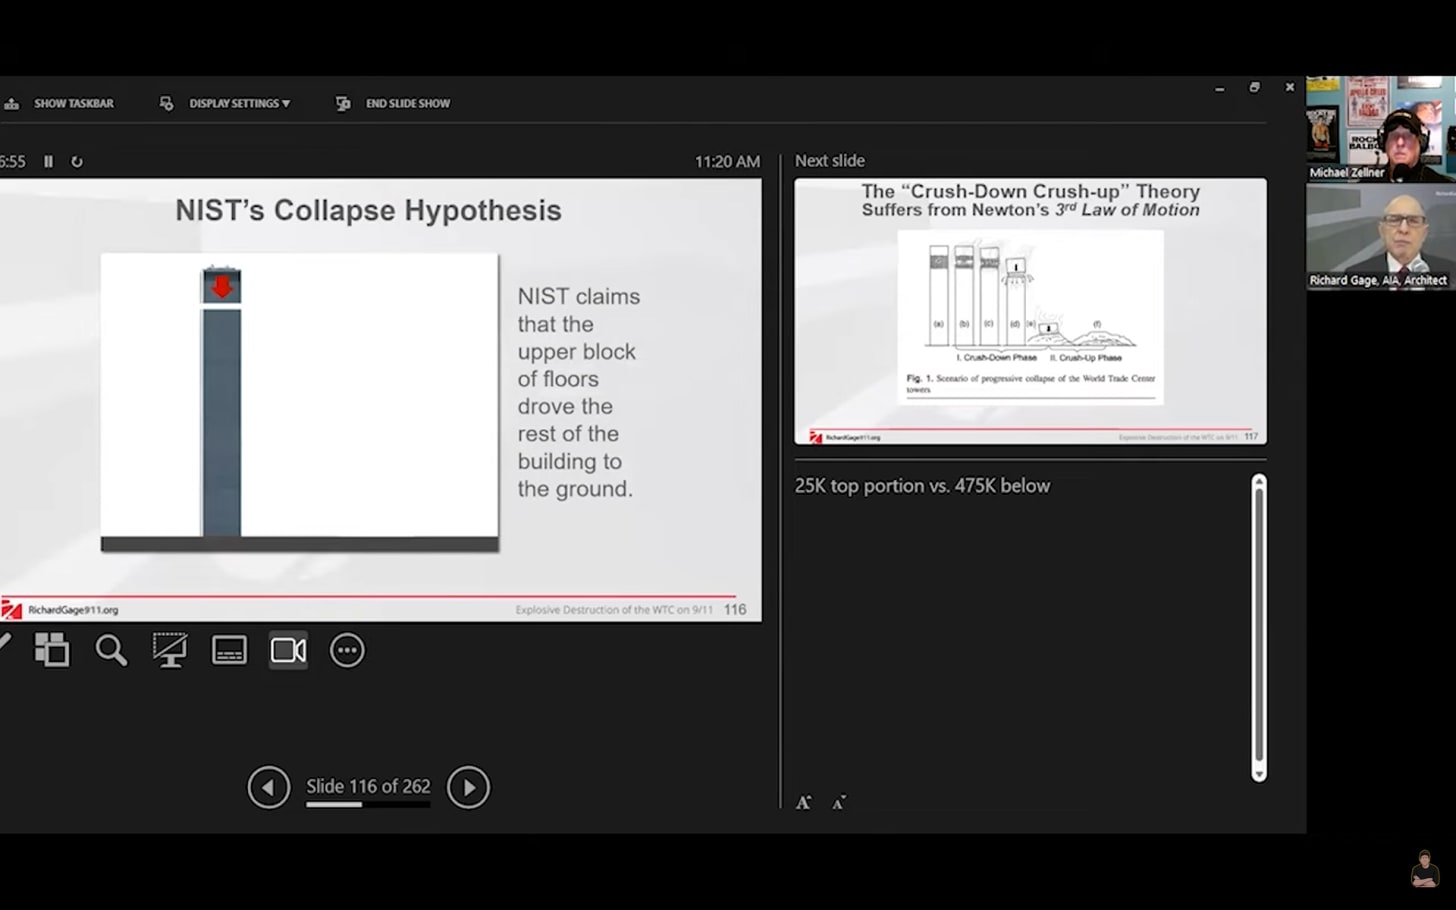Viewport: 1456px width, 910px height.
Task: Click the notes scrollbar up arrow
Action: click(1259, 481)
